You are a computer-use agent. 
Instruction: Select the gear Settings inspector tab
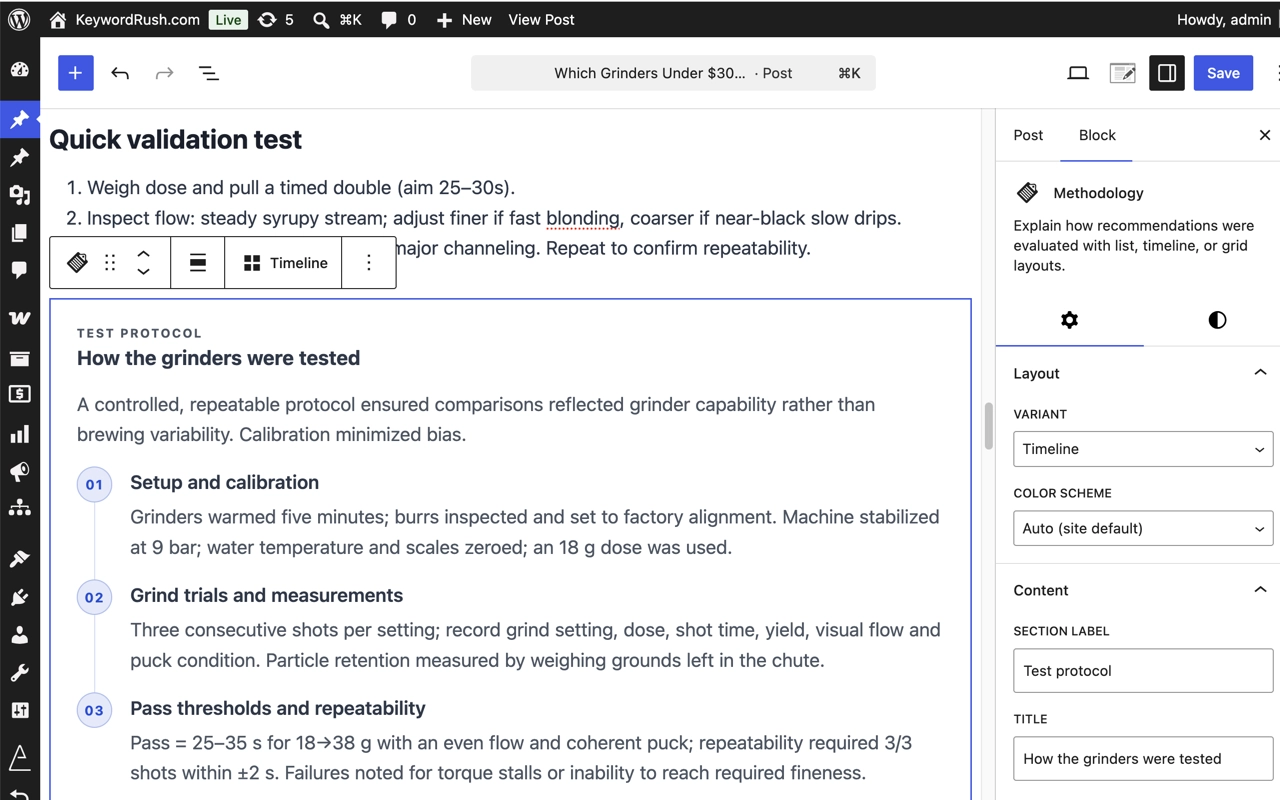1069,320
